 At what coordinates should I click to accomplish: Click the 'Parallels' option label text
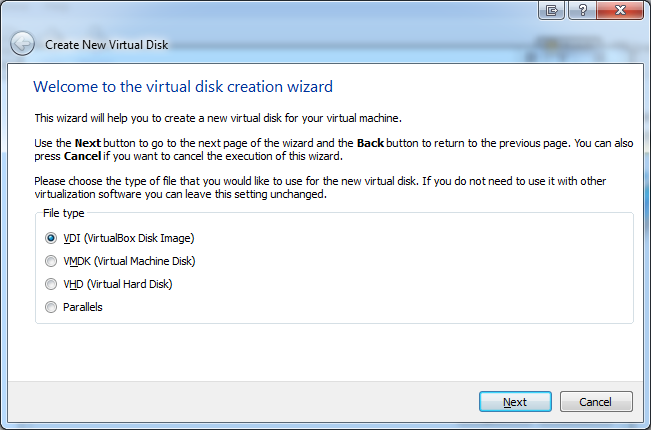pos(82,307)
